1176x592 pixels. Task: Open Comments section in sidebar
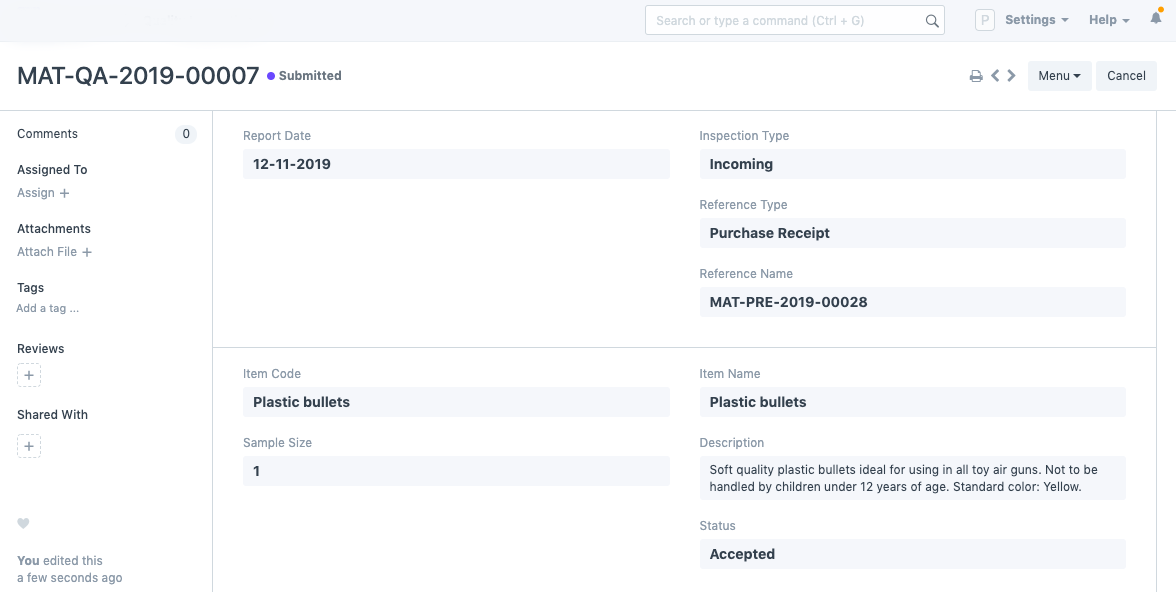point(47,134)
